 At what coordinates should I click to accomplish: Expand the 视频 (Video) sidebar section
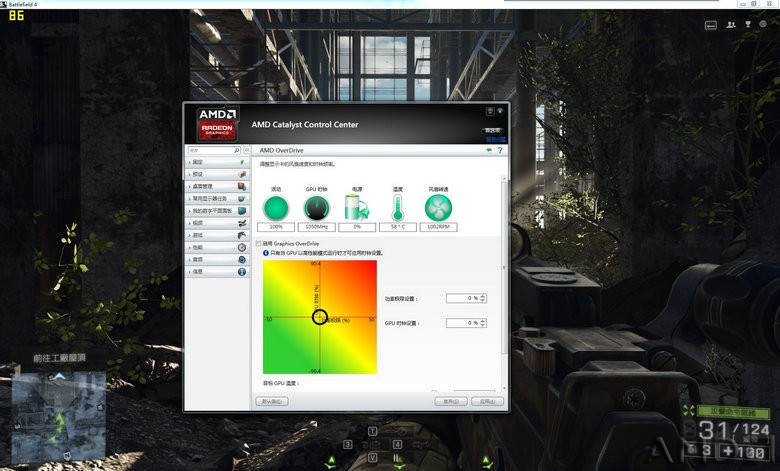point(217,223)
